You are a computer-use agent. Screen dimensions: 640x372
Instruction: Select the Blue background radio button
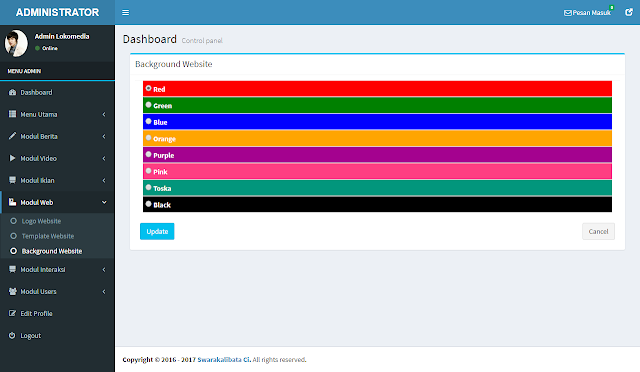(149, 121)
